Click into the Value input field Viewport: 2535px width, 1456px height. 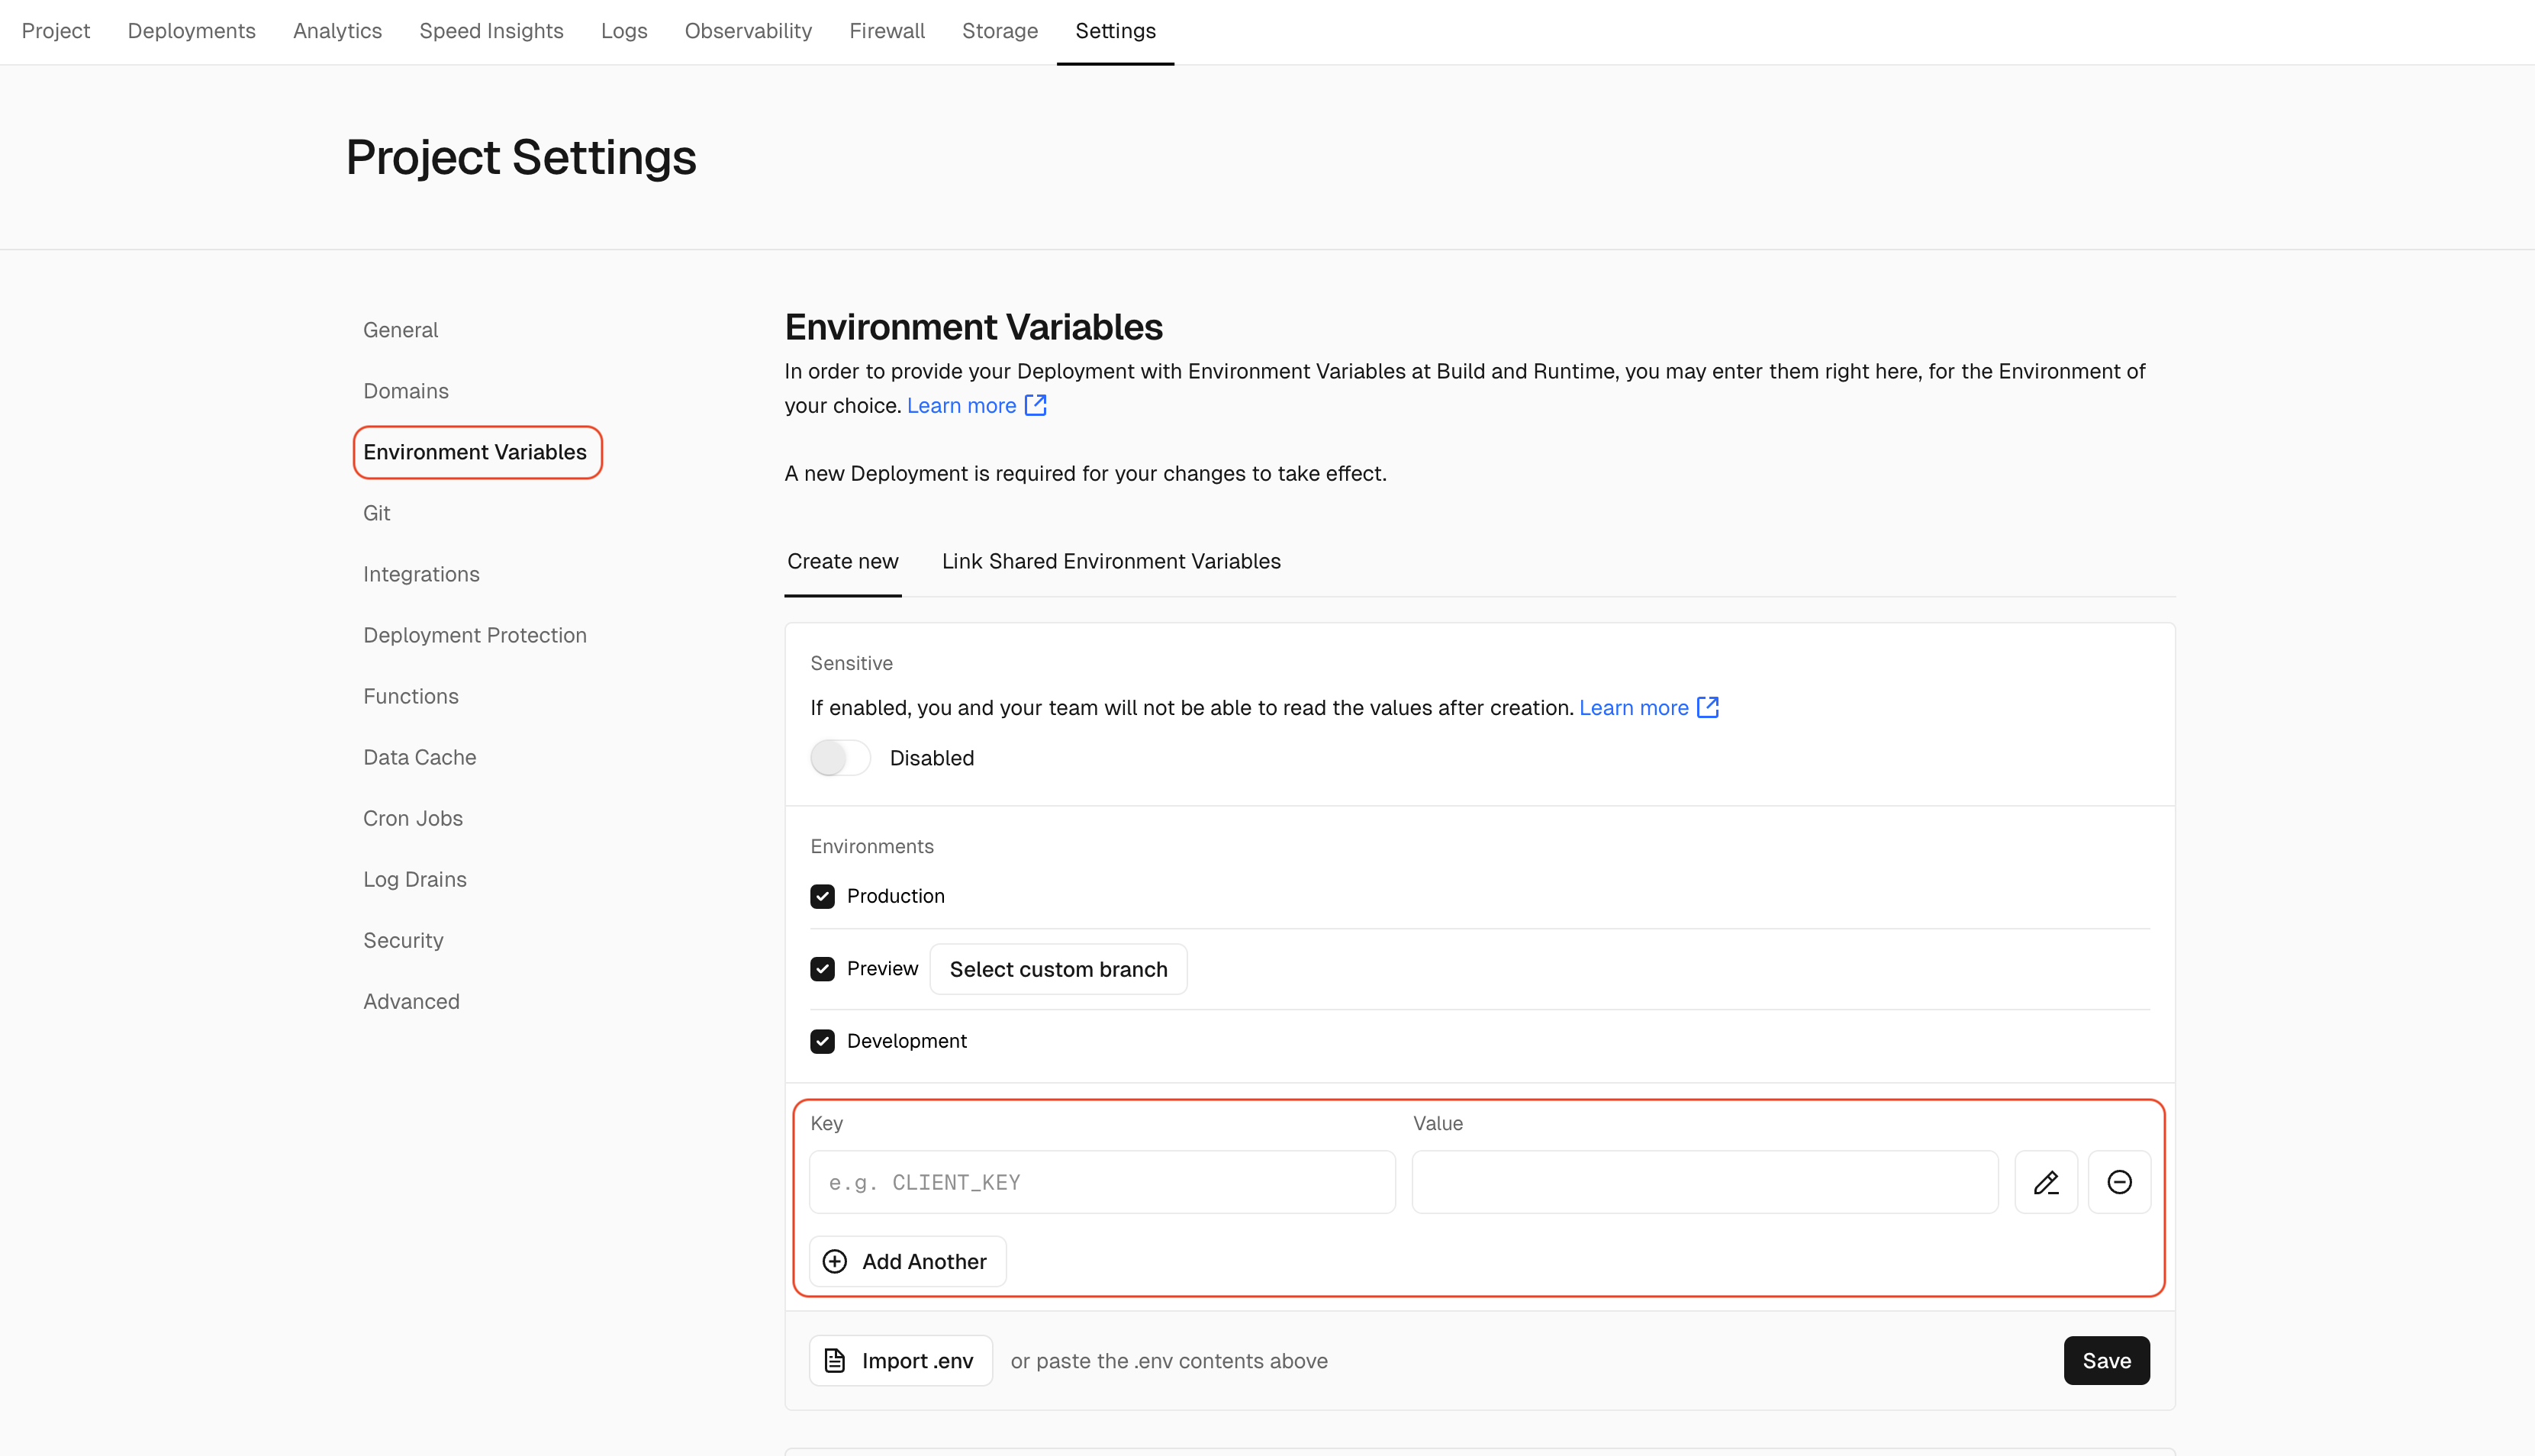pyautogui.click(x=1703, y=1182)
